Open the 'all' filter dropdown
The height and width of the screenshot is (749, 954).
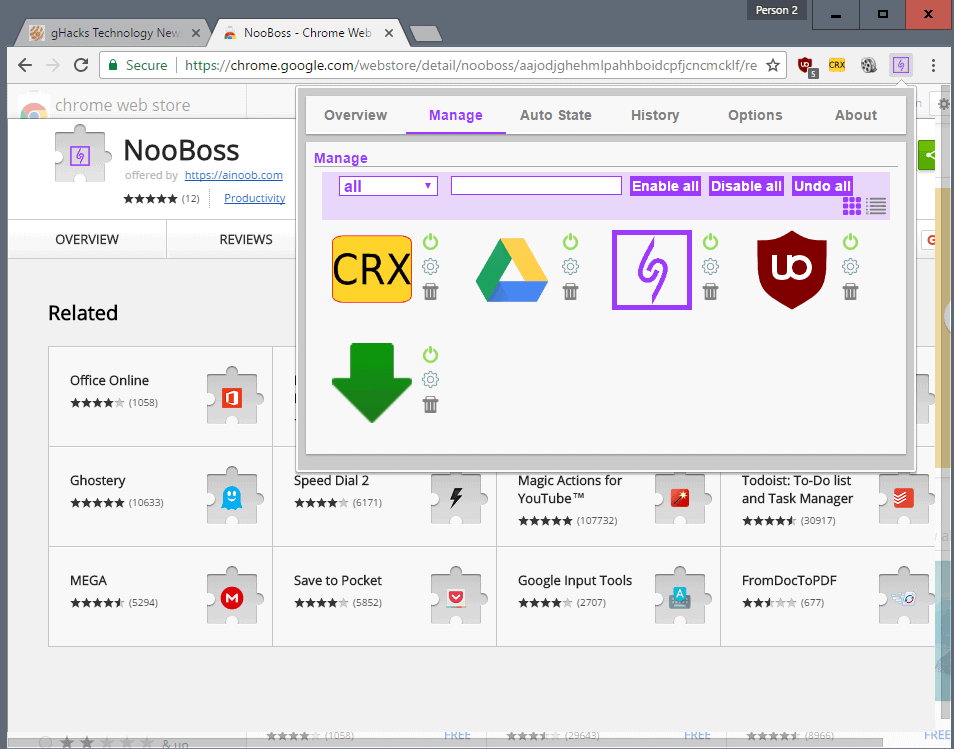[x=388, y=185]
